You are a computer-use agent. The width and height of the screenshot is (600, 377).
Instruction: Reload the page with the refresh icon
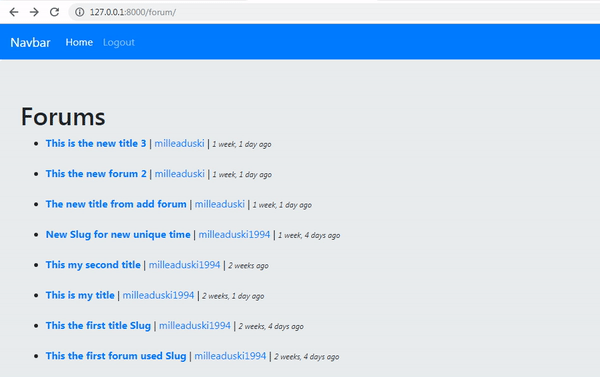click(54, 12)
